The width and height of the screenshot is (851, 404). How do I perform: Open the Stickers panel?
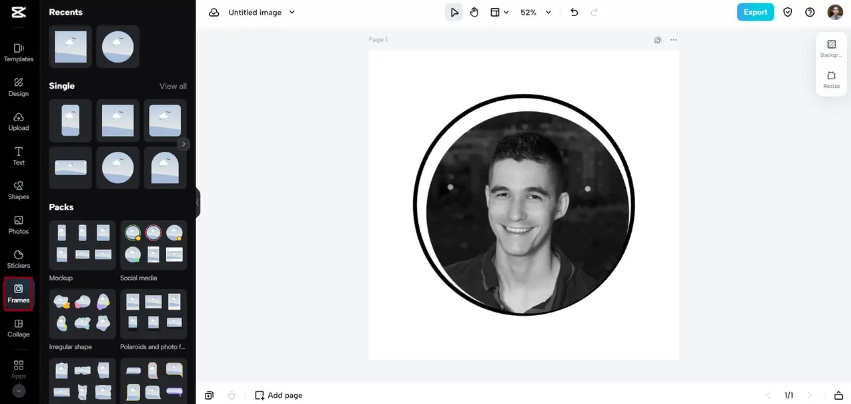pos(18,259)
